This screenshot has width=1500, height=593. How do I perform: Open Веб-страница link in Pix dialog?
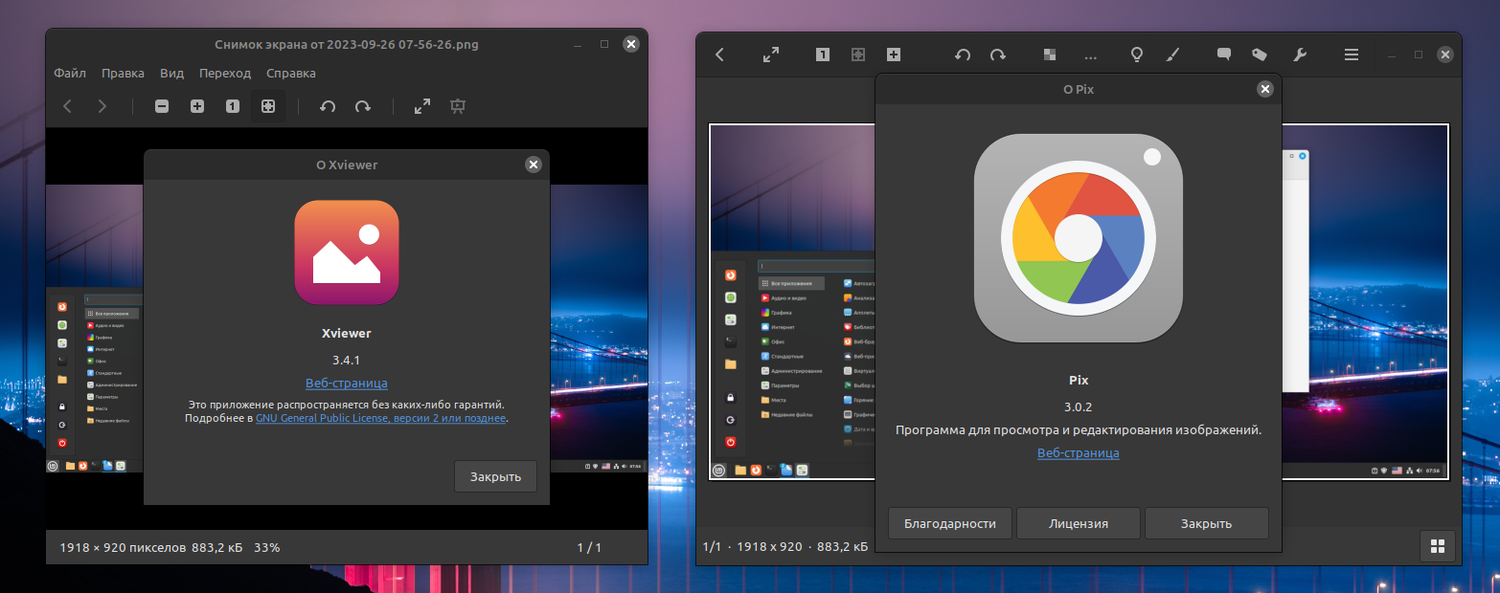[1078, 453]
